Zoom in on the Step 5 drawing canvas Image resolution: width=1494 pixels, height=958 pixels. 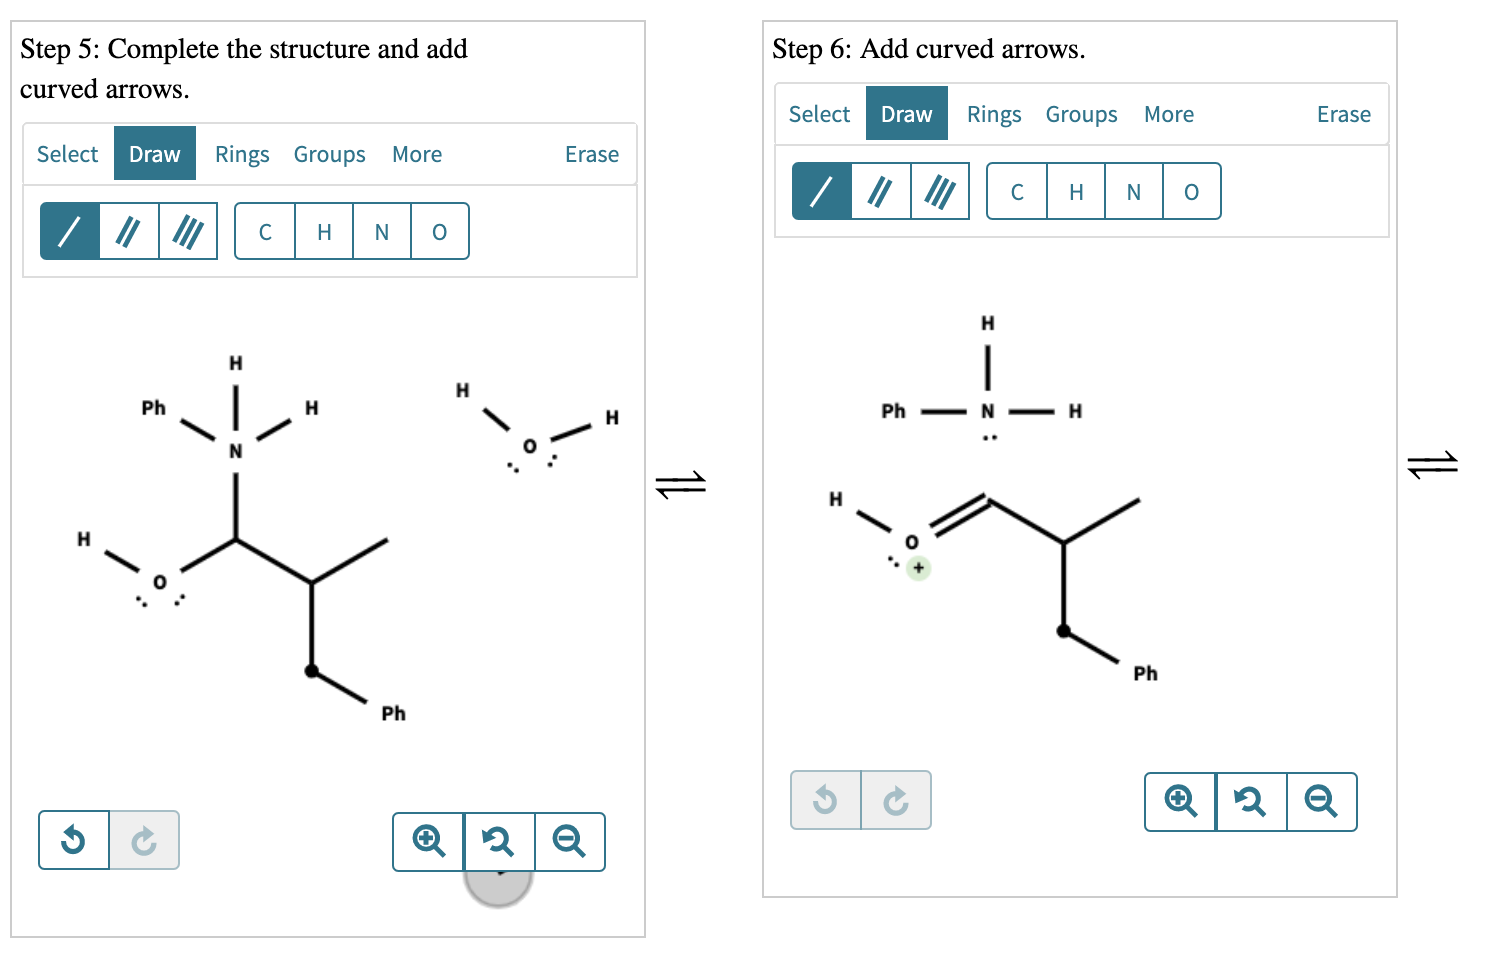tap(428, 842)
